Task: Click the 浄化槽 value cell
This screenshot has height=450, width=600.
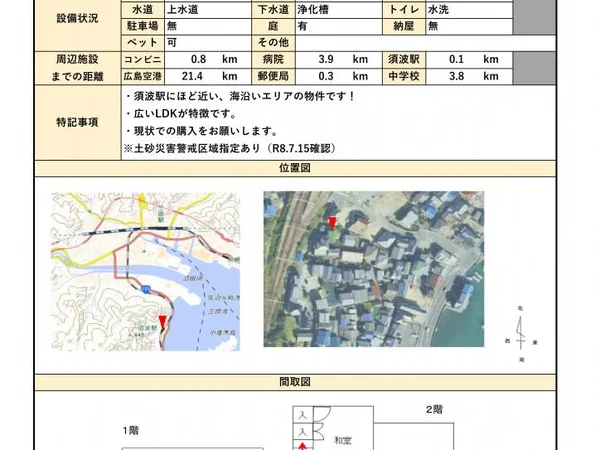Action: 339,10
